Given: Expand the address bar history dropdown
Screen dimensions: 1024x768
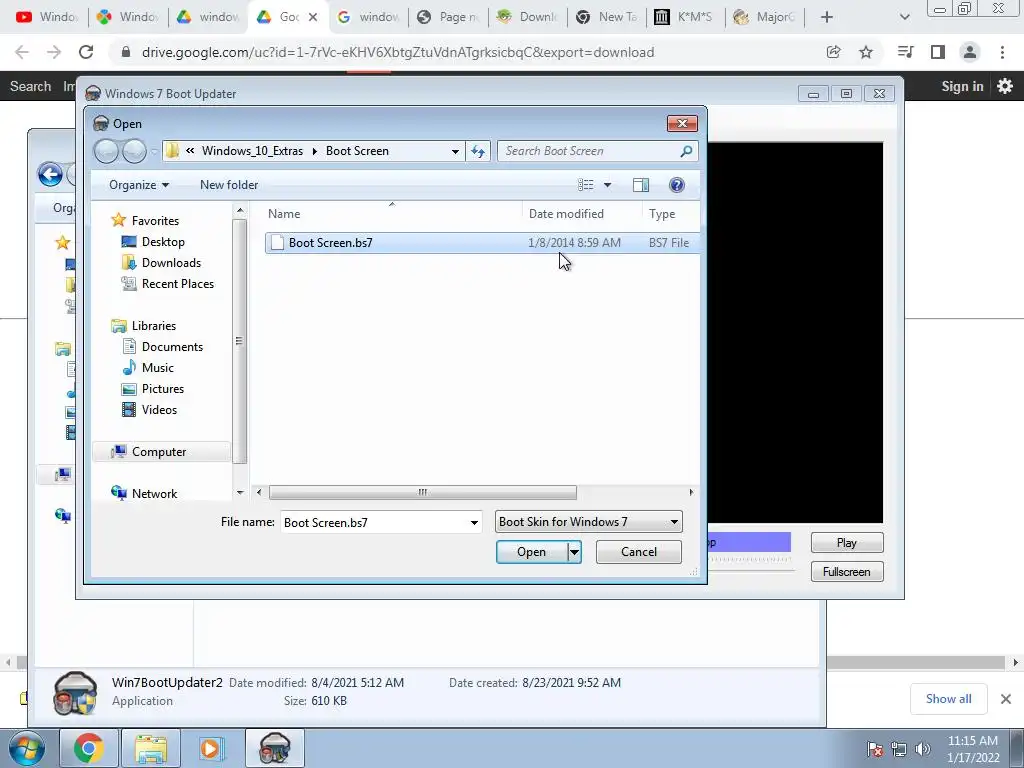Looking at the screenshot, I should coord(455,151).
